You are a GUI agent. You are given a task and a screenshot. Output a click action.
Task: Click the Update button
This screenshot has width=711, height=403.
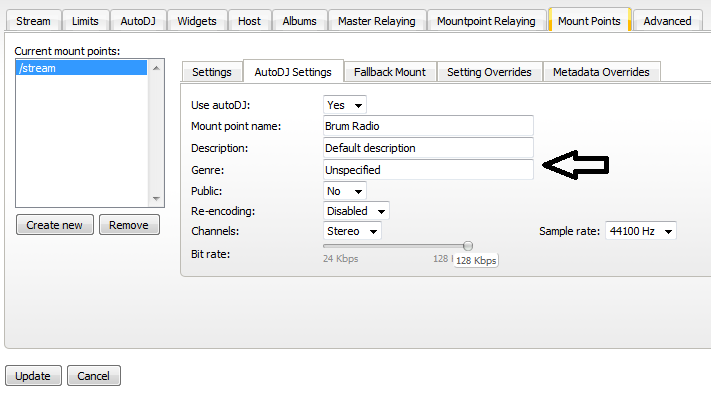click(33, 376)
